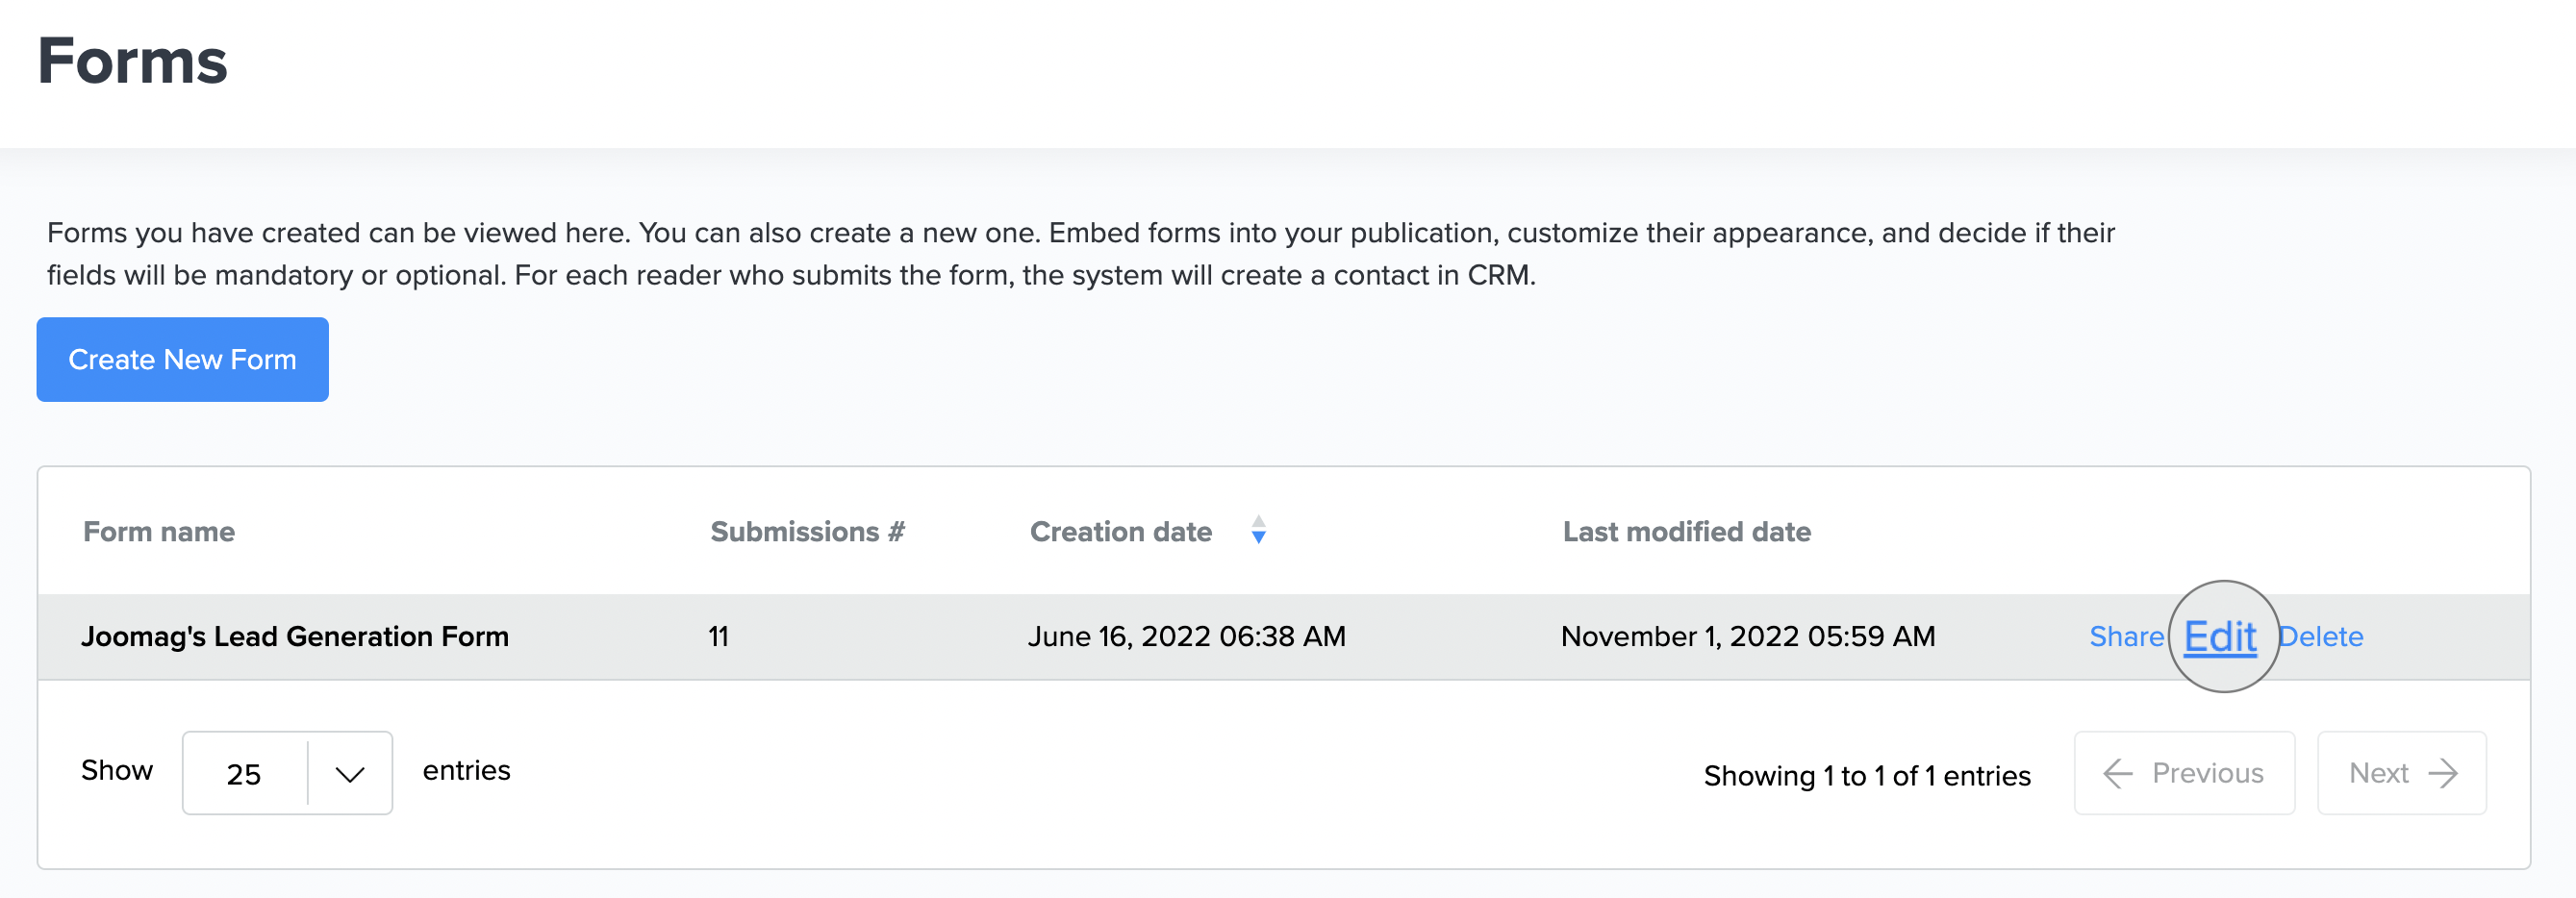The image size is (2576, 898).
Task: Sort by the Form name column header
Action: coord(159,532)
